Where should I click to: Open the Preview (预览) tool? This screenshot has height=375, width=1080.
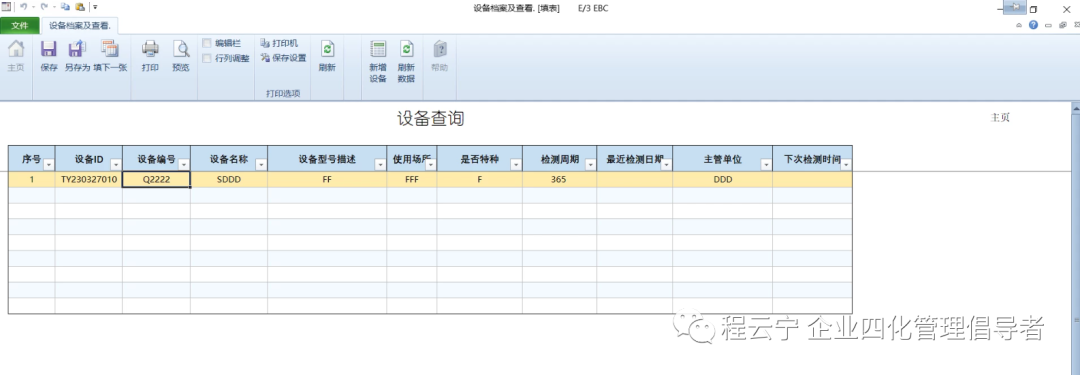pyautogui.click(x=180, y=50)
